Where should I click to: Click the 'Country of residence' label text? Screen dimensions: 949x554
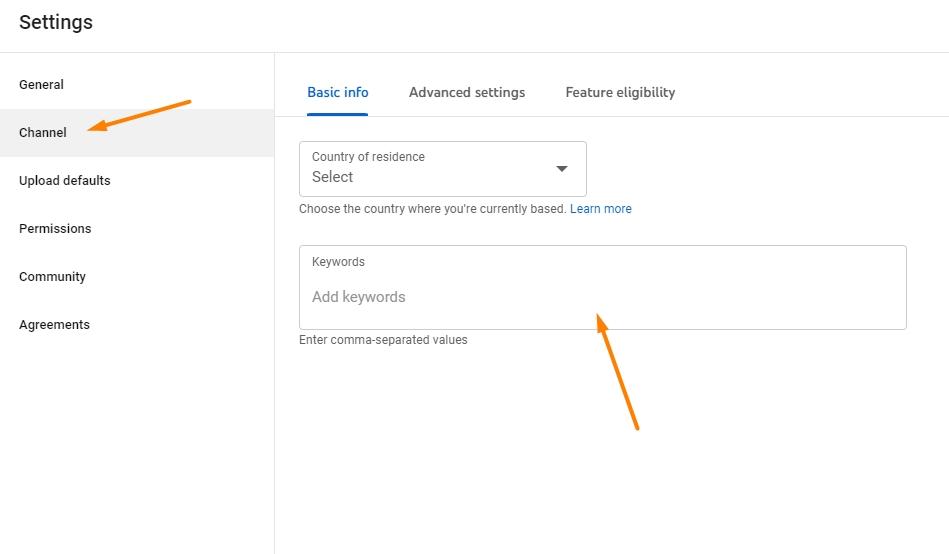pyautogui.click(x=368, y=157)
